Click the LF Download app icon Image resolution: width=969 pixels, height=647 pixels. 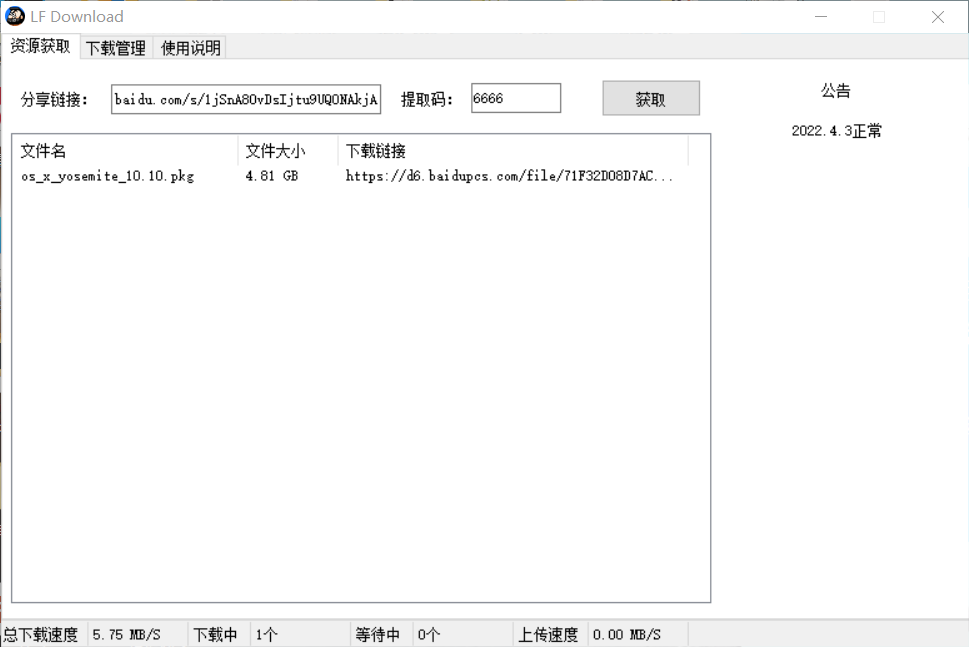pos(14,15)
